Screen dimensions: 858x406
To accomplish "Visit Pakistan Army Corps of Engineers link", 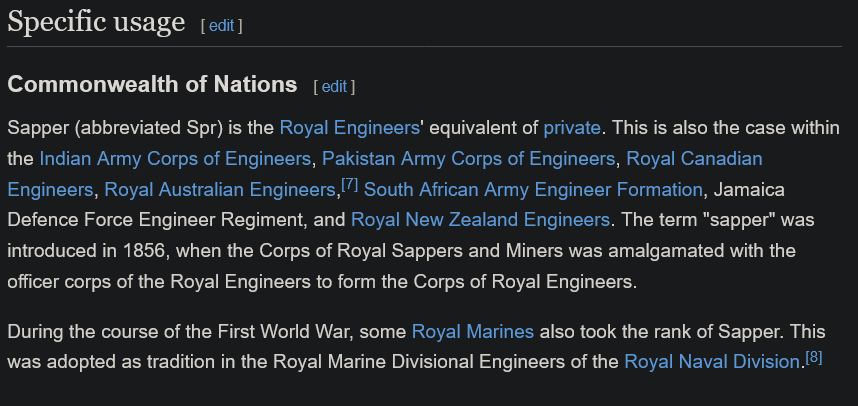I will [x=468, y=159].
